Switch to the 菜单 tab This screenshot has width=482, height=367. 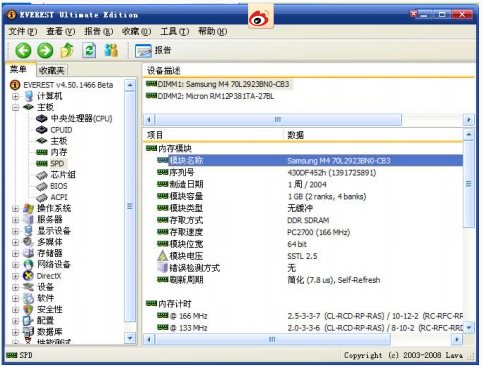click(x=18, y=69)
